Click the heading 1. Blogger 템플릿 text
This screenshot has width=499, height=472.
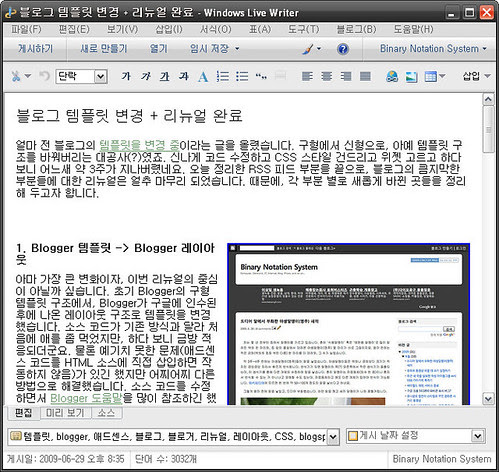click(x=115, y=254)
